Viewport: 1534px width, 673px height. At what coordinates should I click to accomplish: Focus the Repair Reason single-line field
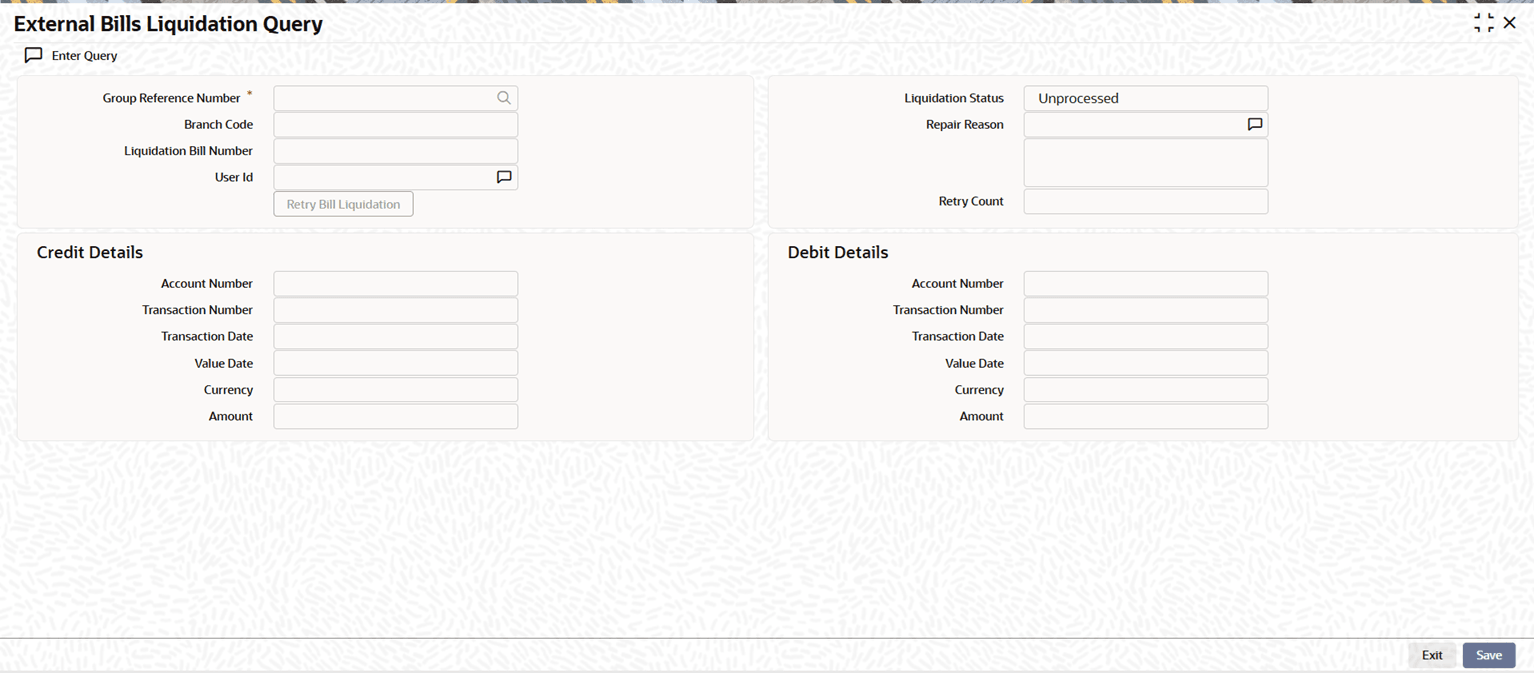tap(1146, 125)
